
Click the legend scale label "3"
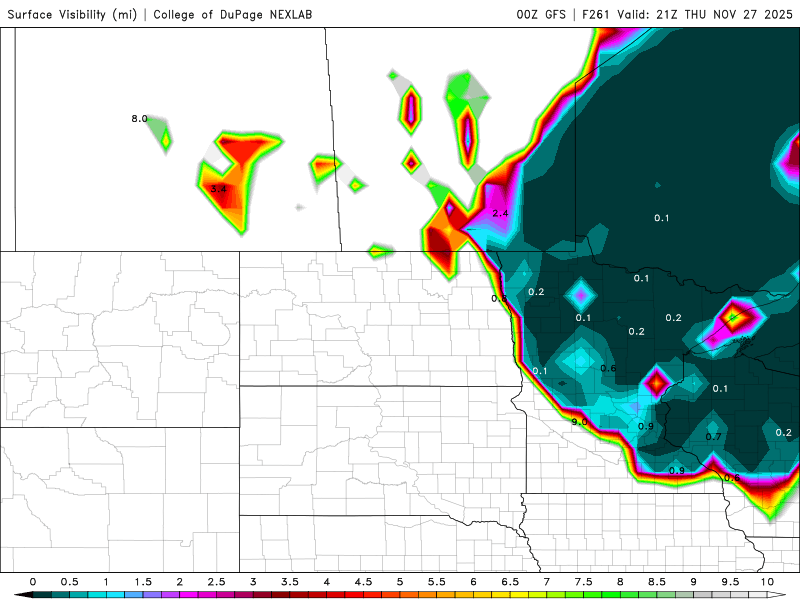point(253,582)
